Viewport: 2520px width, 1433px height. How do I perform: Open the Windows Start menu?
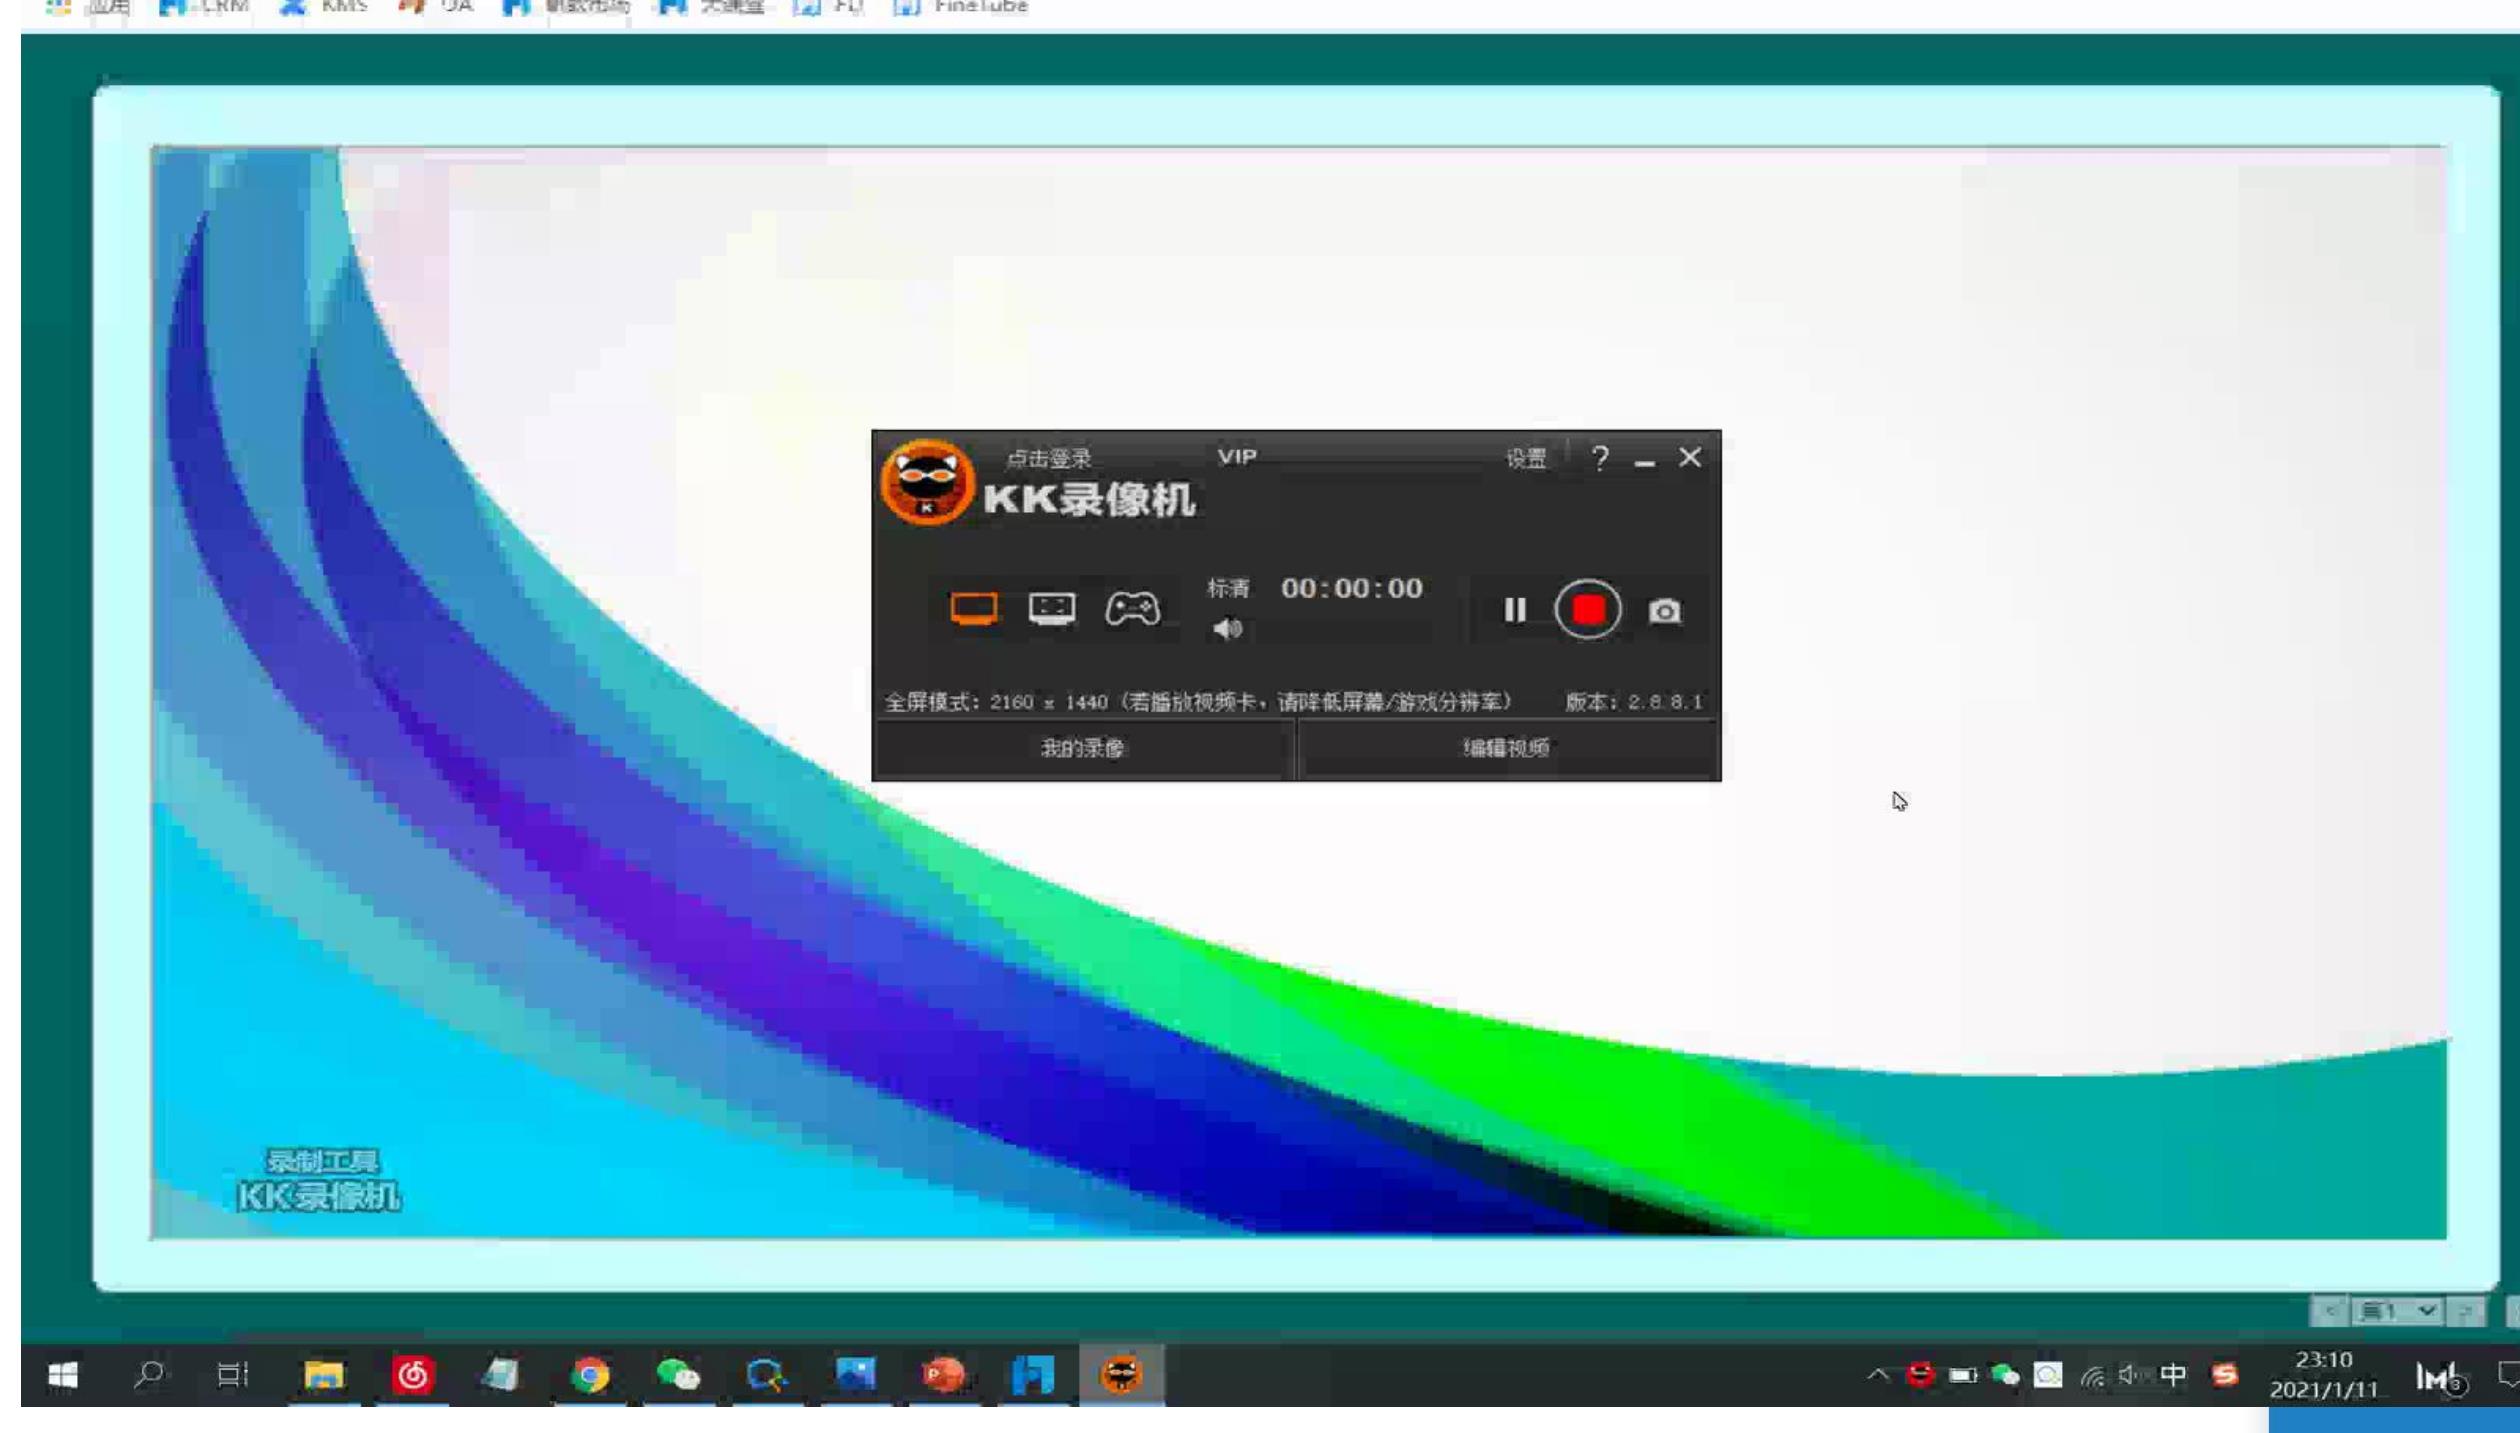63,1376
